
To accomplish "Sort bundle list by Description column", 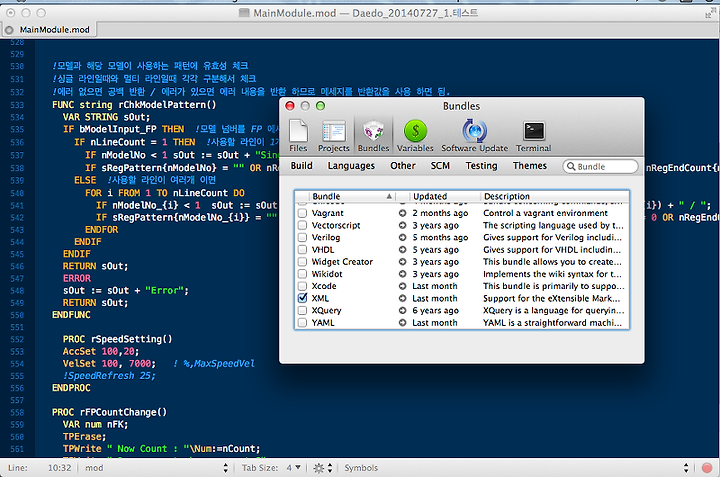I will tap(555, 196).
